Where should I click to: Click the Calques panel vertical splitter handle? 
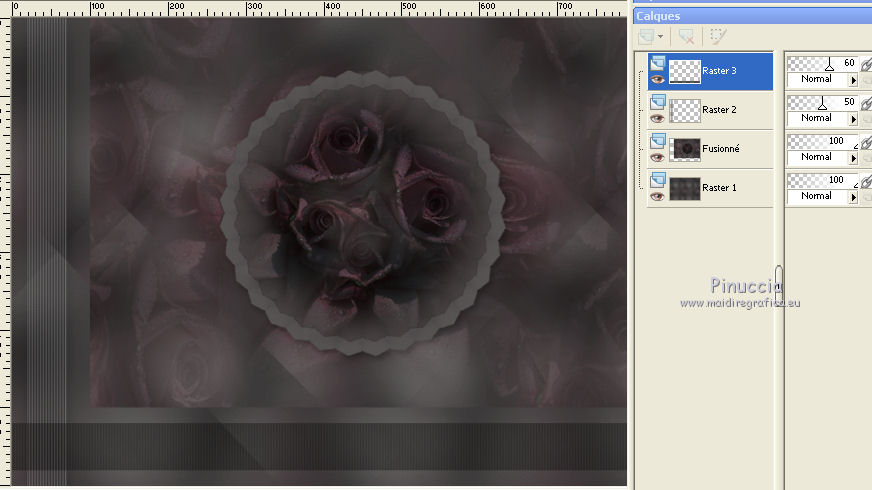point(779,287)
